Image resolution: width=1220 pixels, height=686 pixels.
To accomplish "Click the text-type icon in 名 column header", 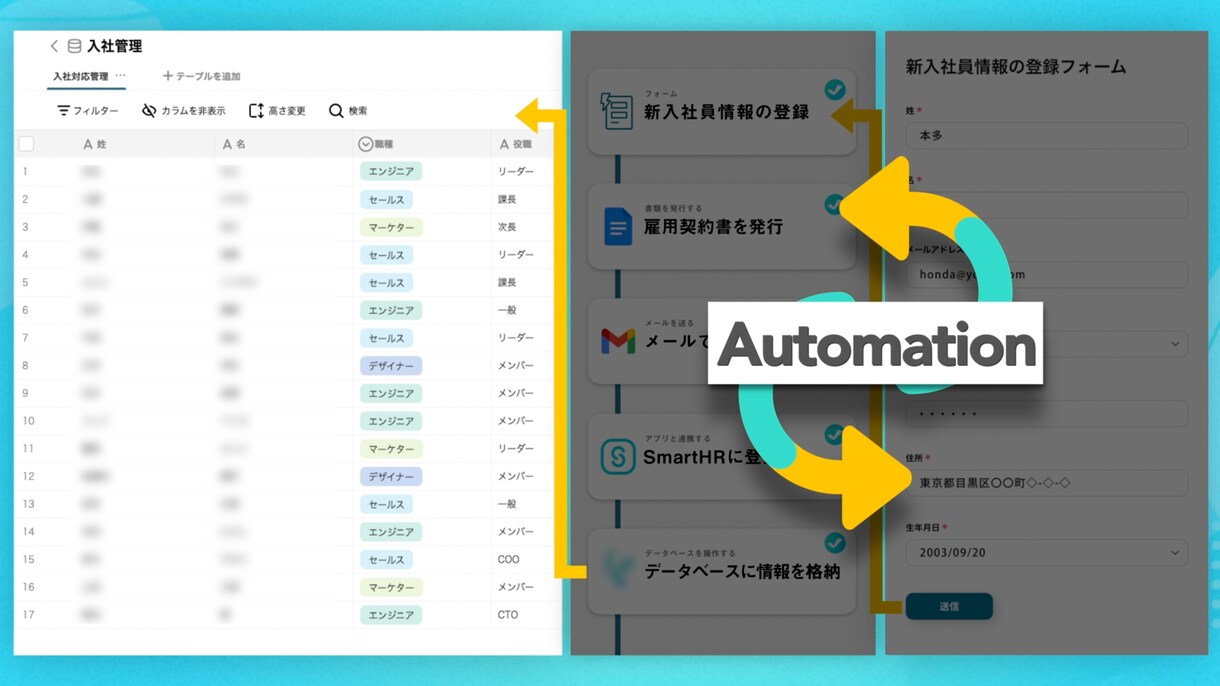I will click(227, 144).
